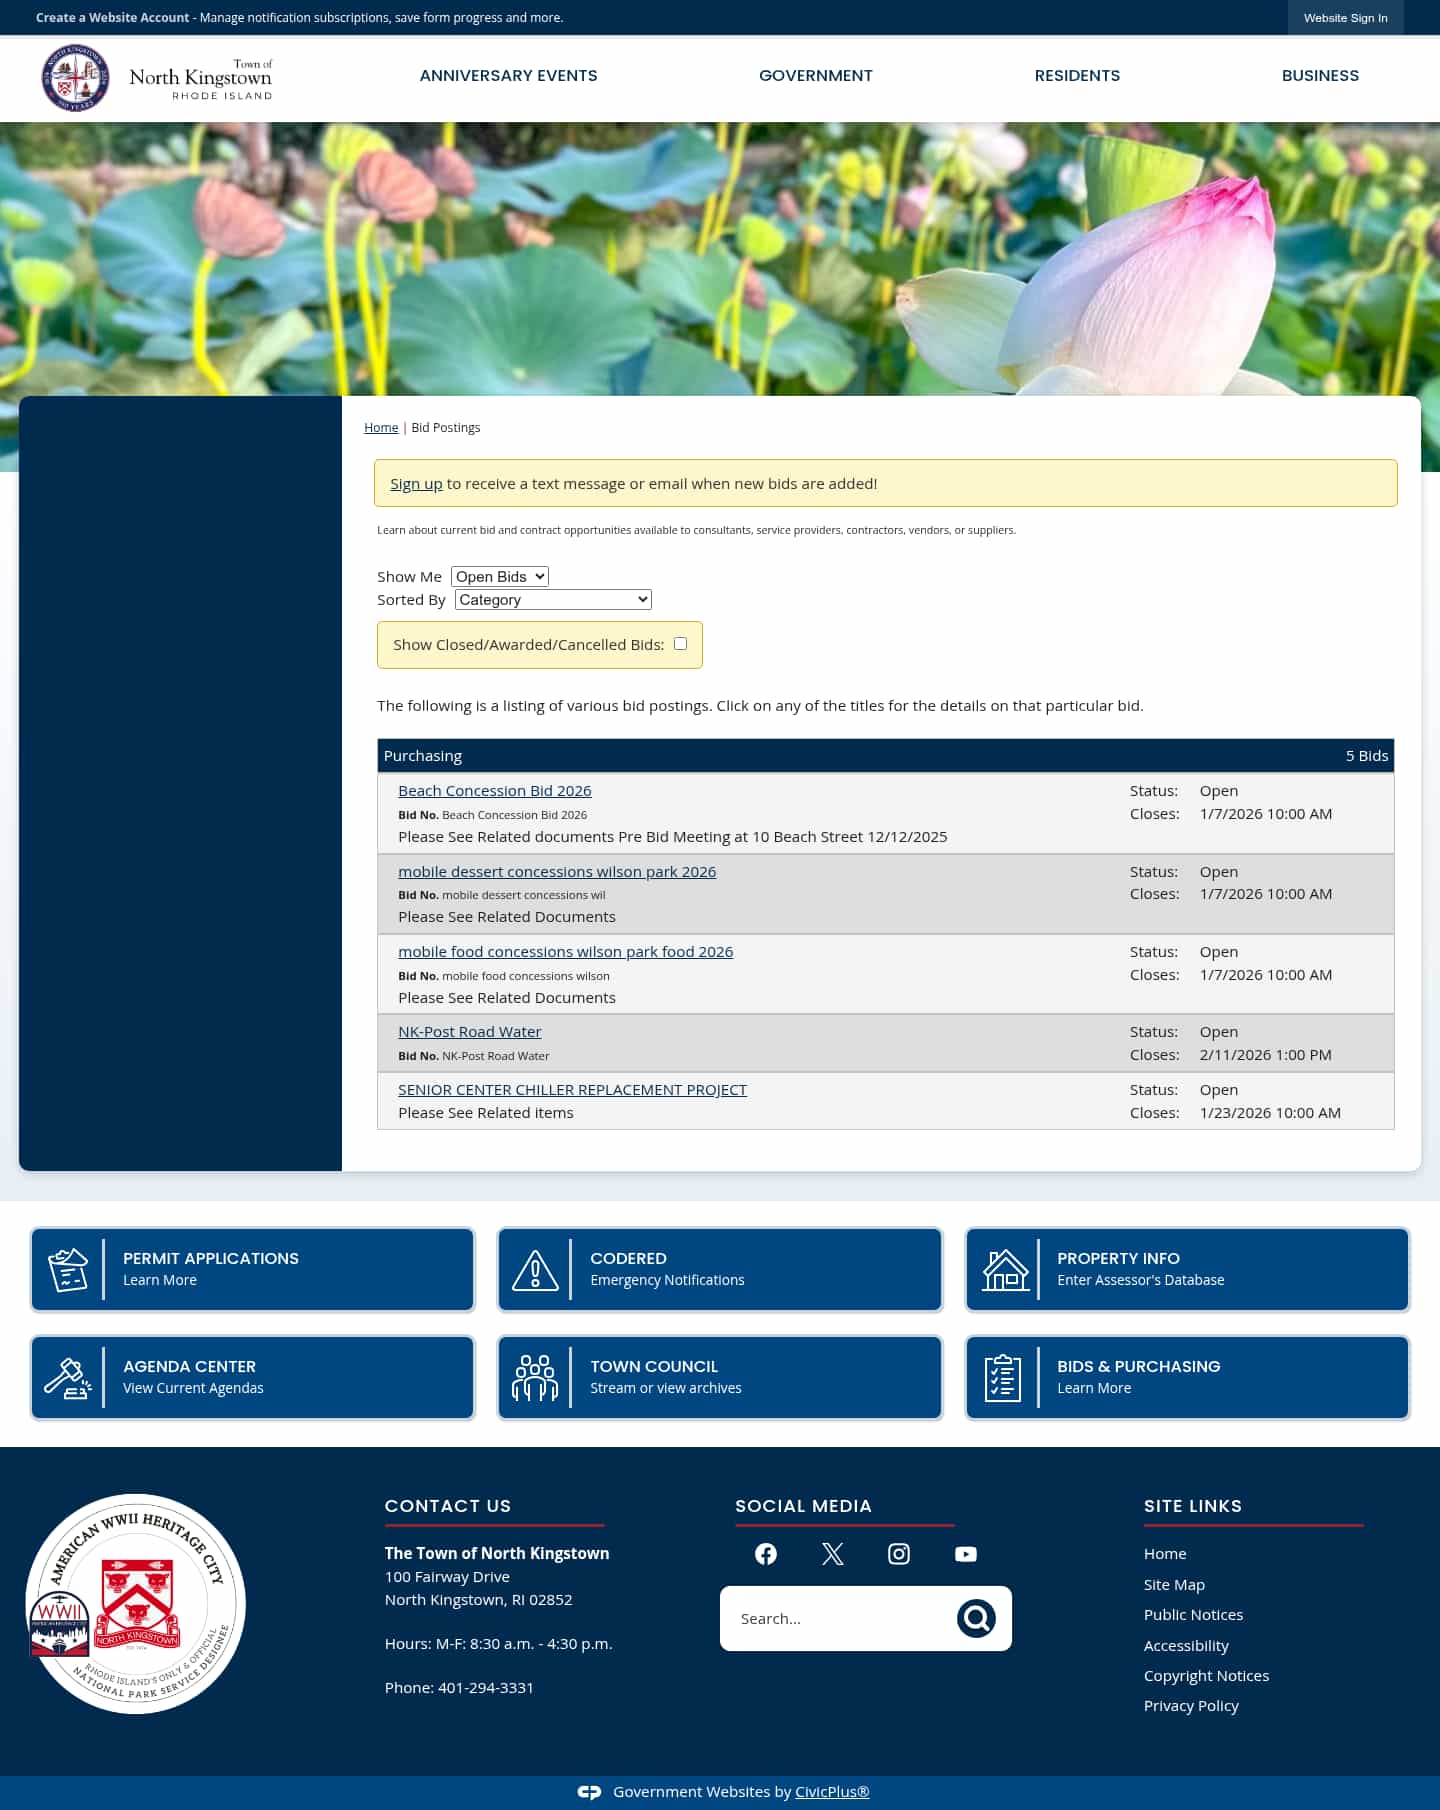Click the 'Bid Postings' breadcrumb text
Image resolution: width=1440 pixels, height=1810 pixels.
[446, 428]
